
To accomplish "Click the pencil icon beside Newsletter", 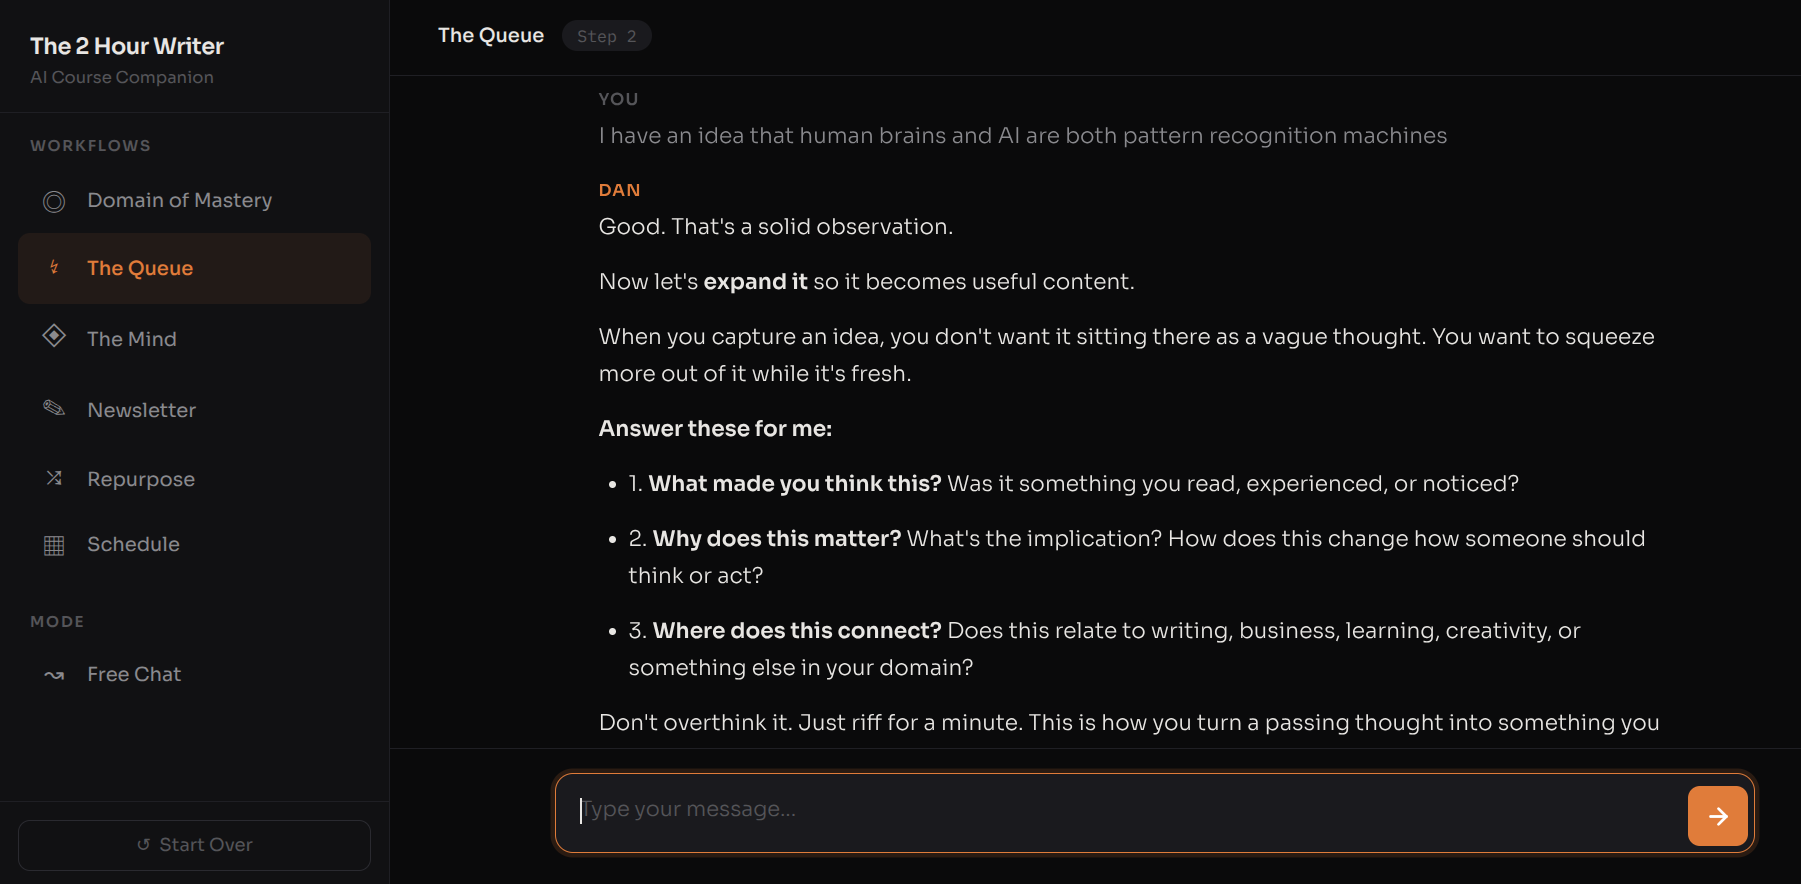I will coord(54,408).
